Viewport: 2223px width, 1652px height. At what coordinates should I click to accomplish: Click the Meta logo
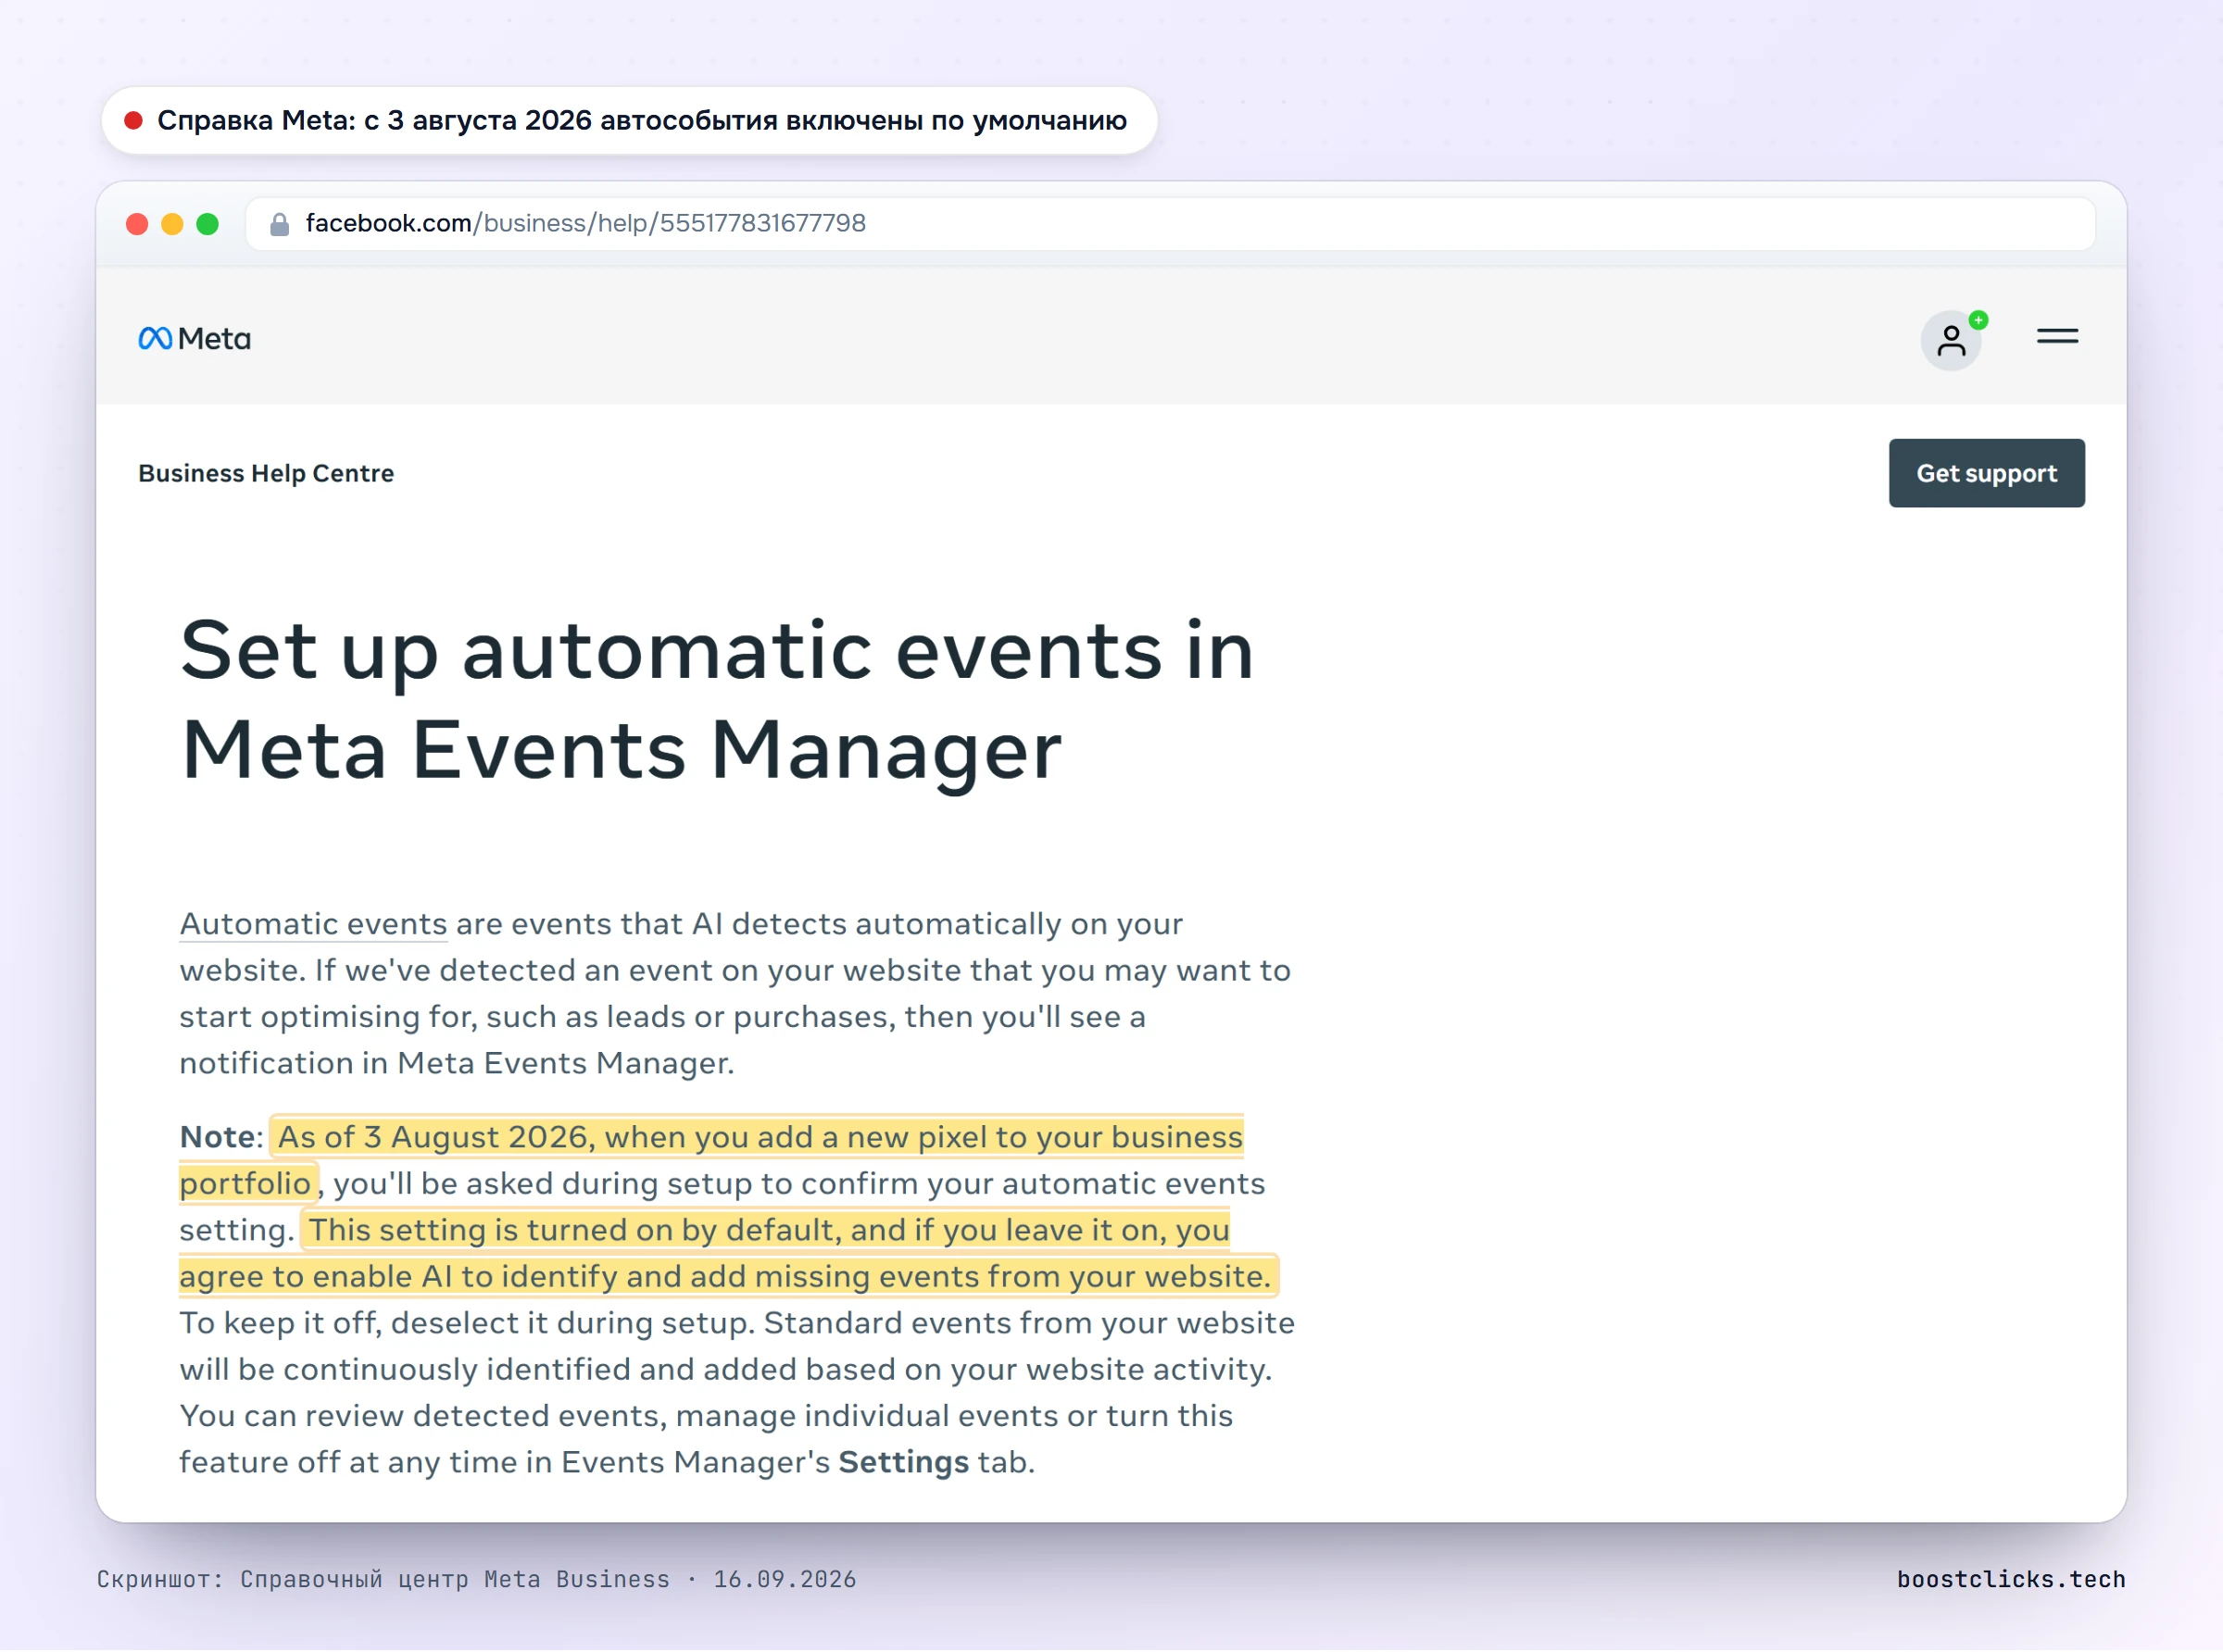point(194,339)
